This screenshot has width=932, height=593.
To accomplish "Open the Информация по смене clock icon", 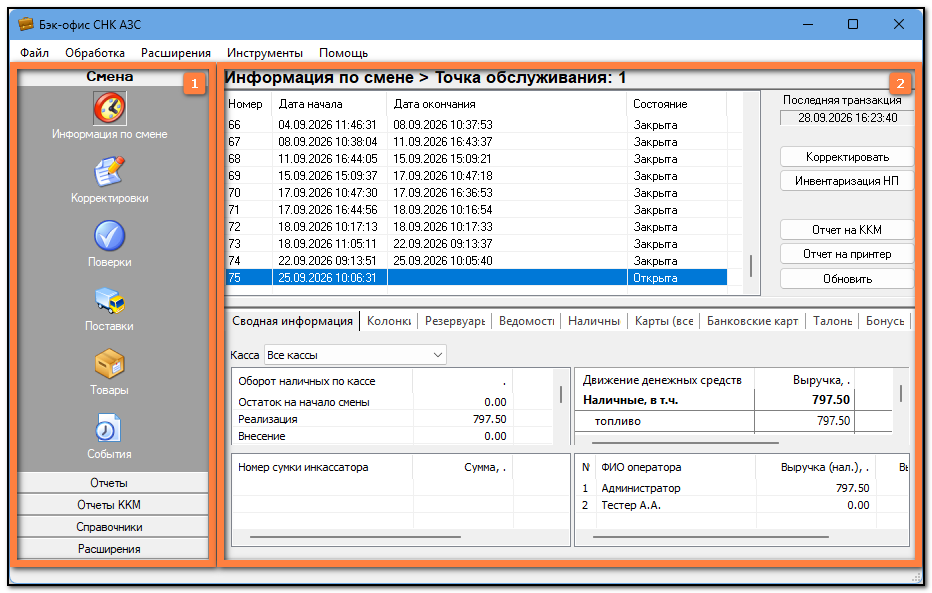I will pyautogui.click(x=109, y=108).
